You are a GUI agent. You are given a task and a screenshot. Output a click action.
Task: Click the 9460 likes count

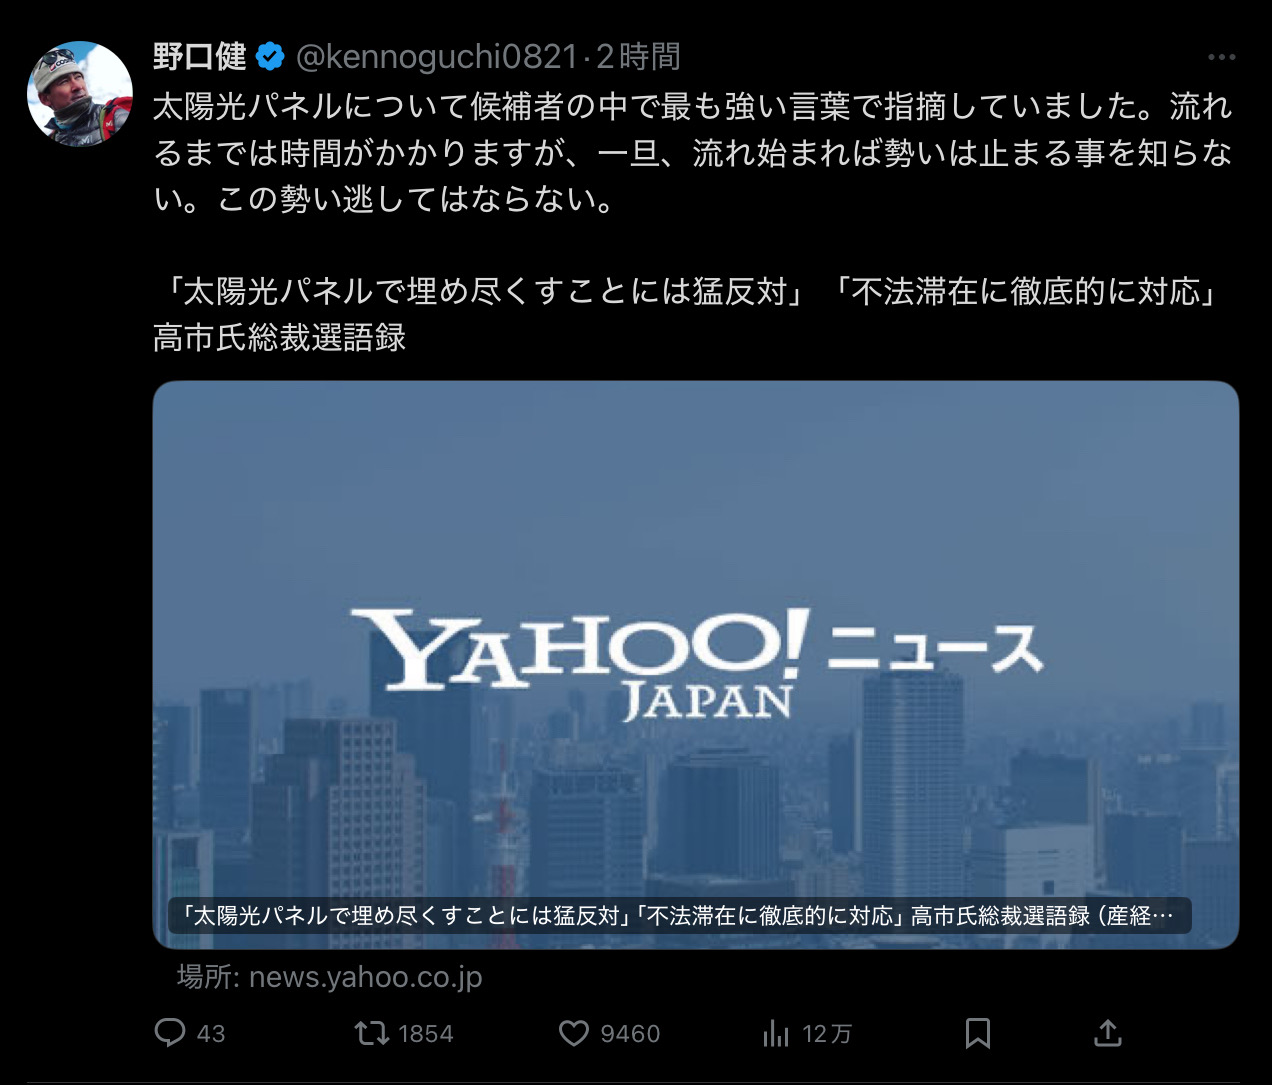pyautogui.click(x=630, y=1034)
